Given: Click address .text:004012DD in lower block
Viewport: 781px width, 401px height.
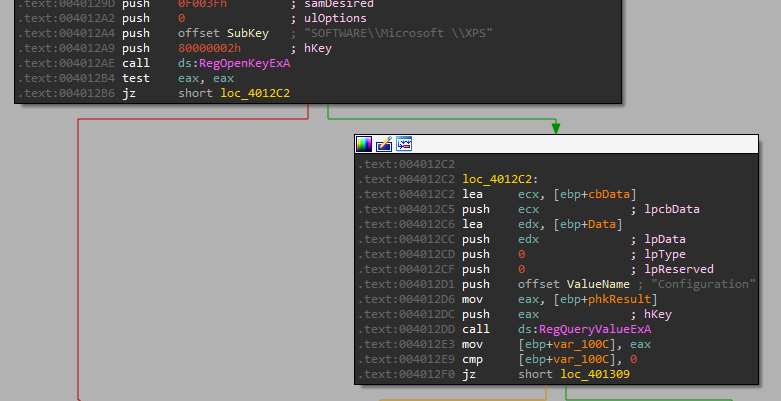Looking at the screenshot, I should [405, 329].
